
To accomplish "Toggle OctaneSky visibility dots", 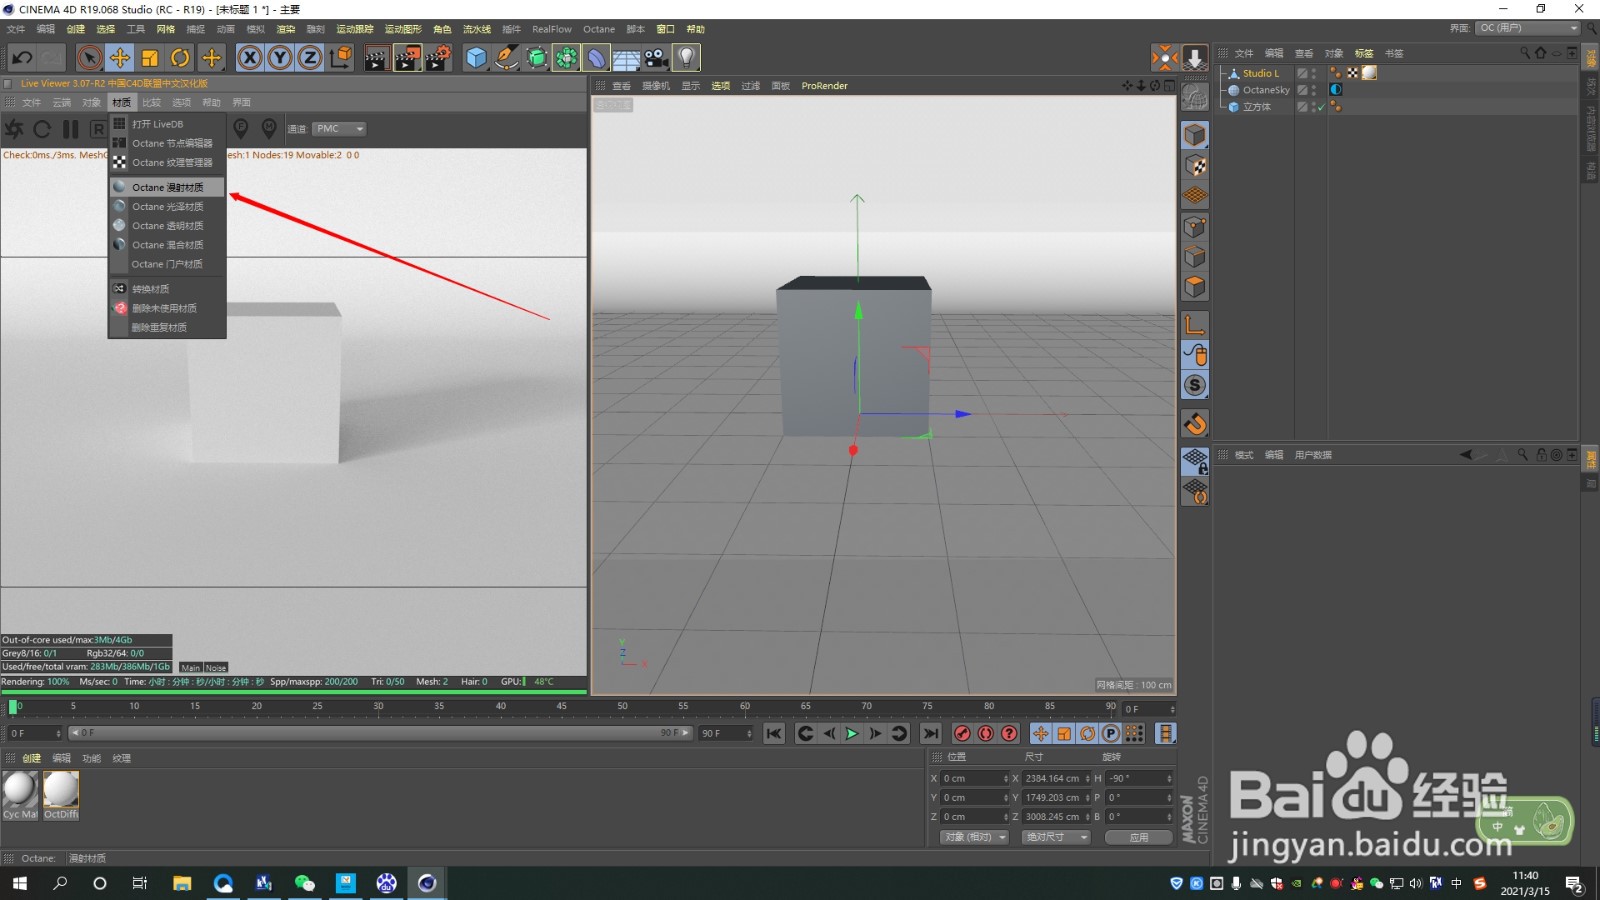I will [x=1314, y=90].
